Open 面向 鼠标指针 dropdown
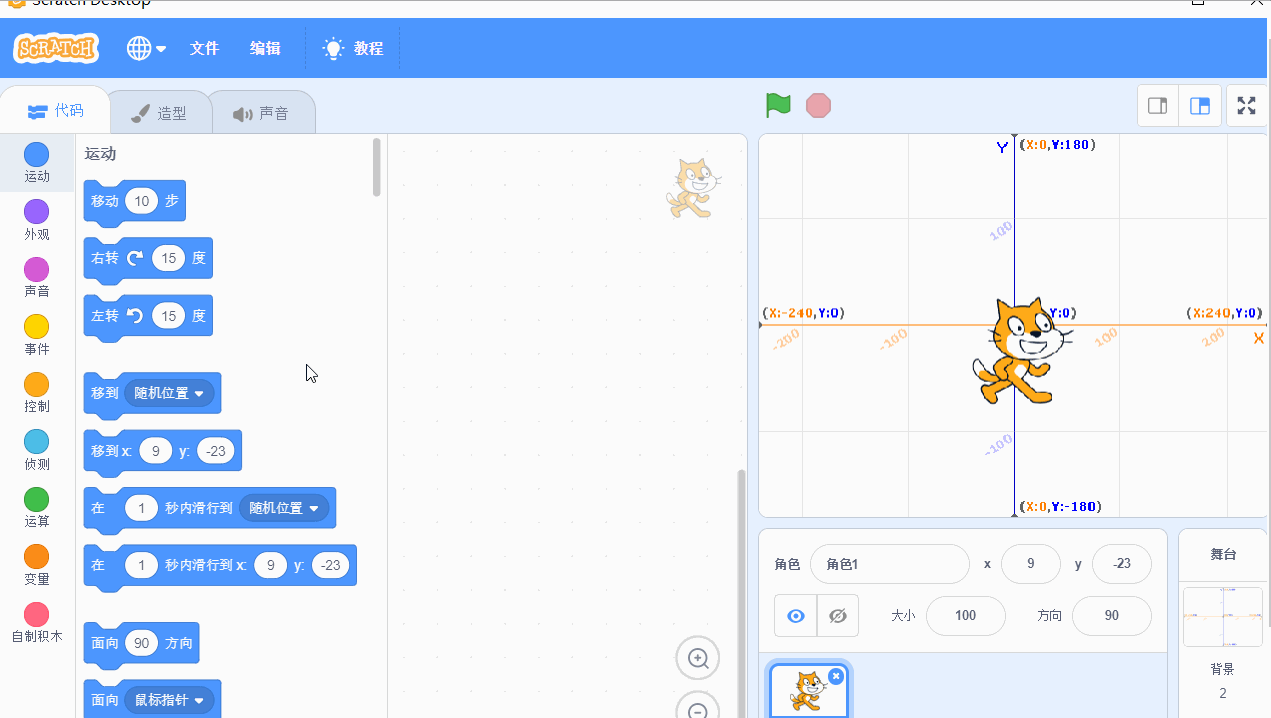Screen dimensions: 1271x718 [x=169, y=700]
